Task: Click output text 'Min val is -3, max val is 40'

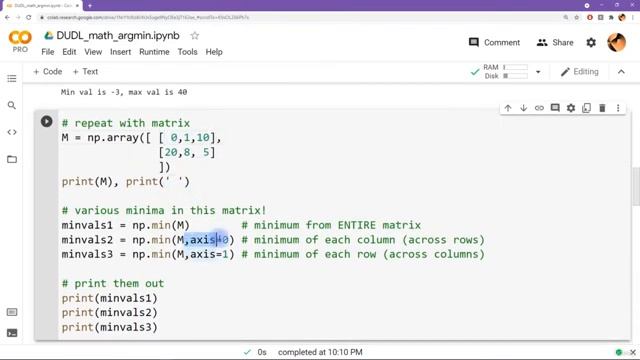Action: click(x=124, y=92)
